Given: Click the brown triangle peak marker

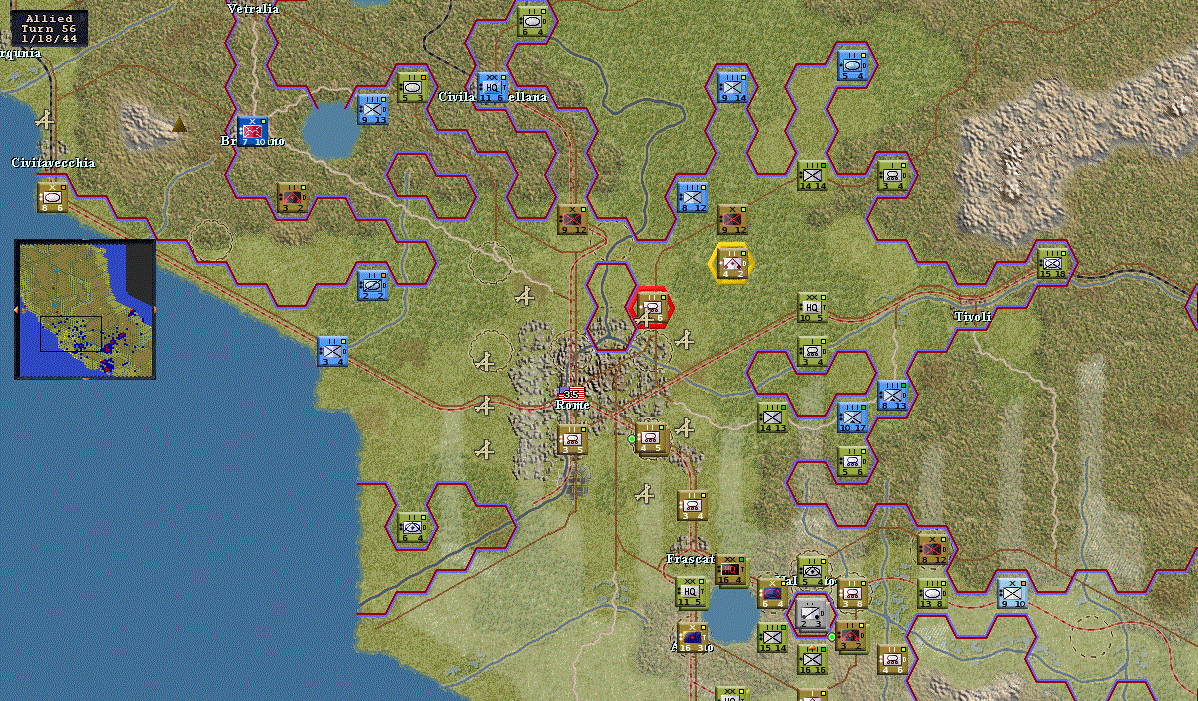Looking at the screenshot, I should (x=180, y=124).
